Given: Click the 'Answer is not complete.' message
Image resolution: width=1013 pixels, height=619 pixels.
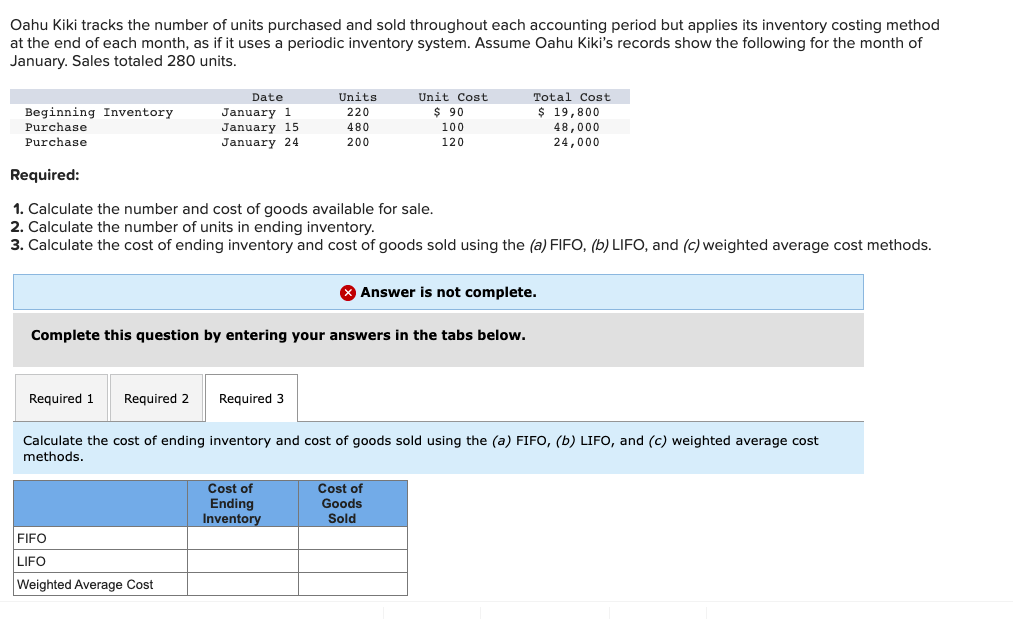Looking at the screenshot, I should pyautogui.click(x=448, y=292).
